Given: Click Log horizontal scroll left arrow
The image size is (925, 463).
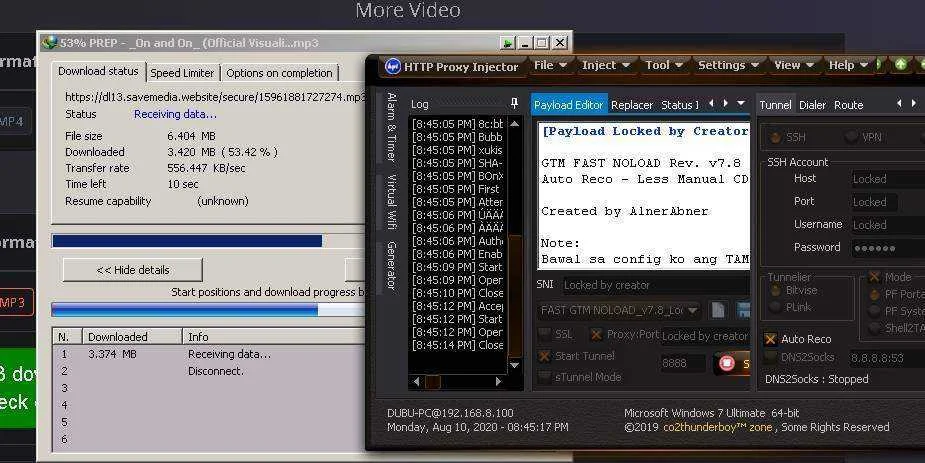Looking at the screenshot, I should point(416,382).
